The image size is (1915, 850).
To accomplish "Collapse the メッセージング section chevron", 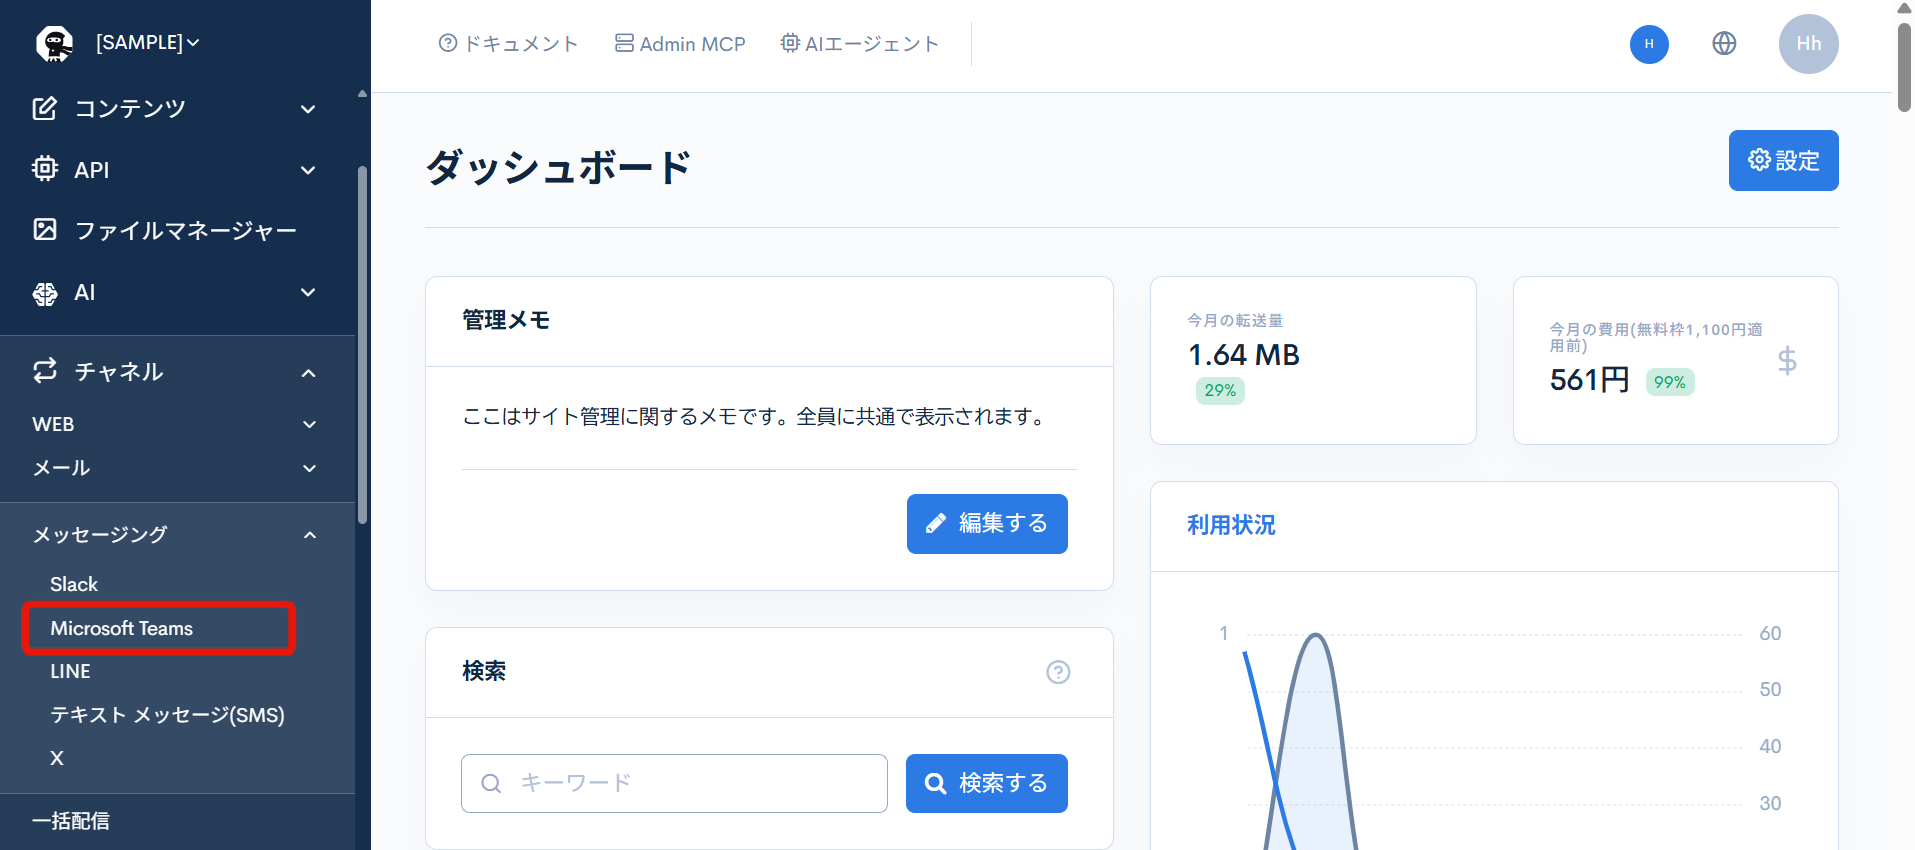I will pos(310,535).
